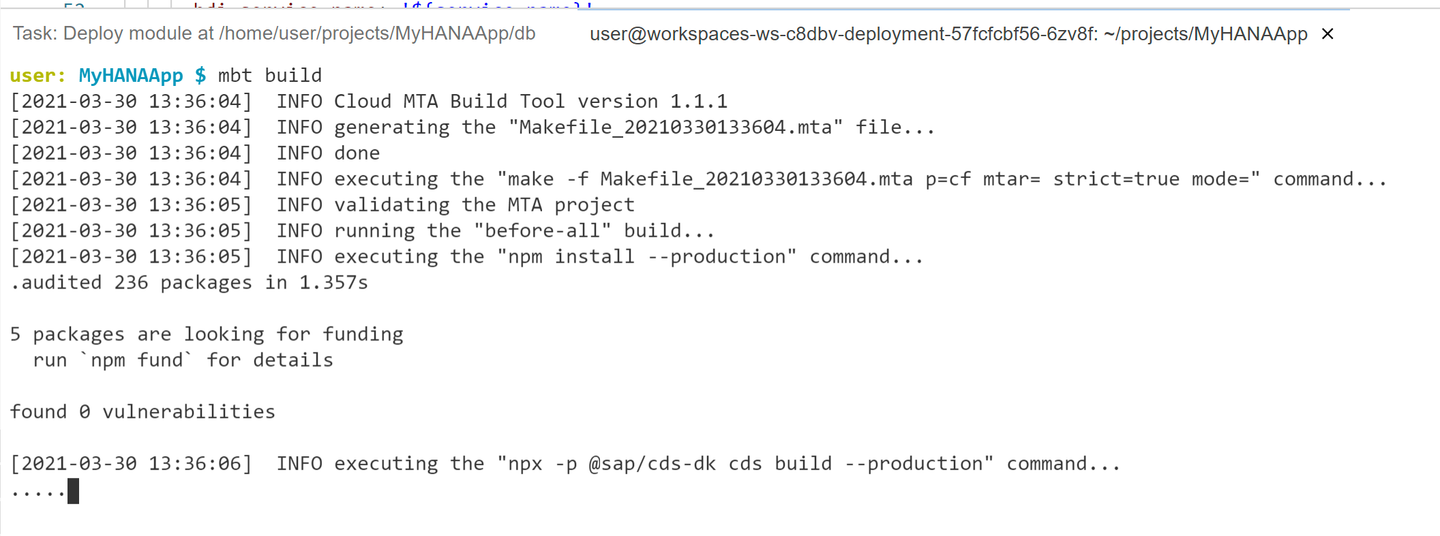This screenshot has width=1440, height=536.
Task: Click the 'user:' prompt label
Action: pyautogui.click(x=39, y=75)
